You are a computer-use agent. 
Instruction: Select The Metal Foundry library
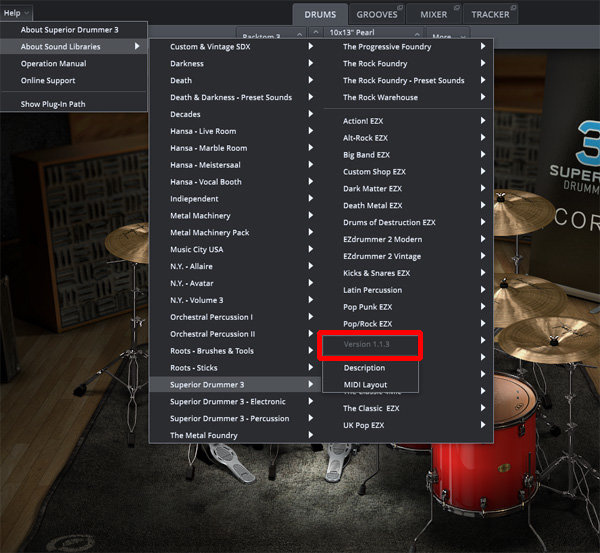[x=234, y=435]
